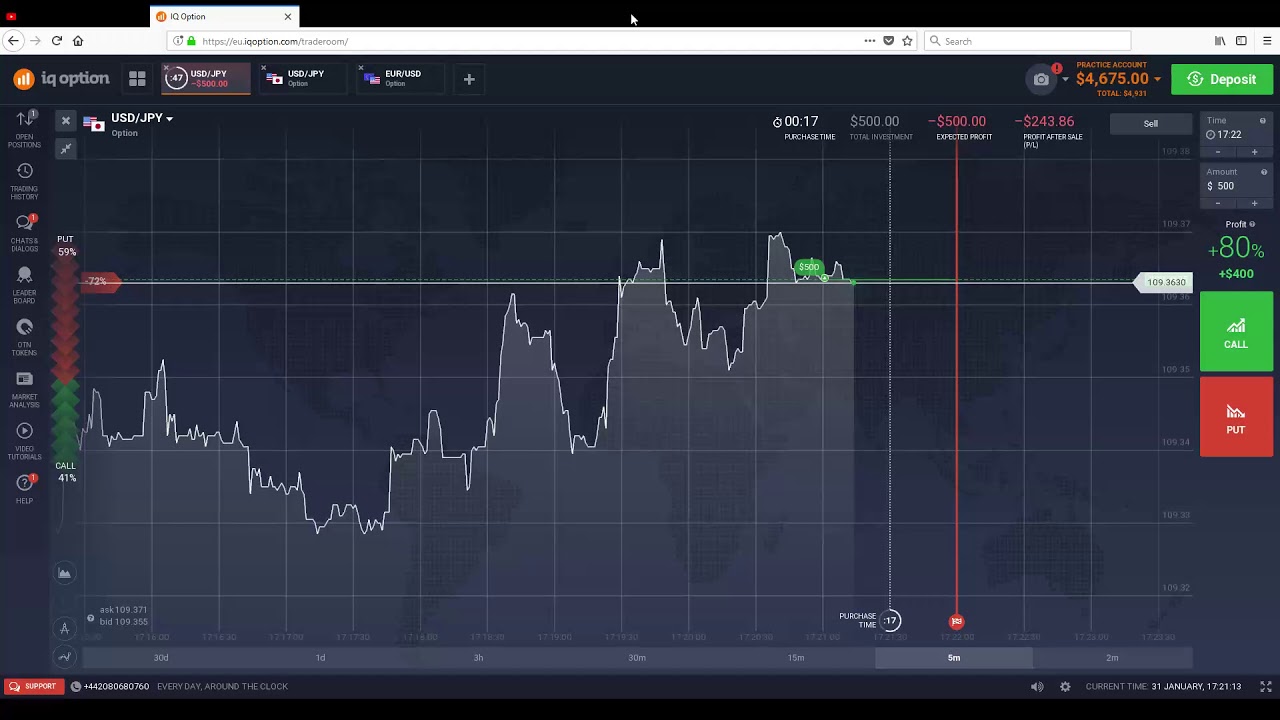
Task: Click the Profit info question icon
Action: (x=1252, y=224)
